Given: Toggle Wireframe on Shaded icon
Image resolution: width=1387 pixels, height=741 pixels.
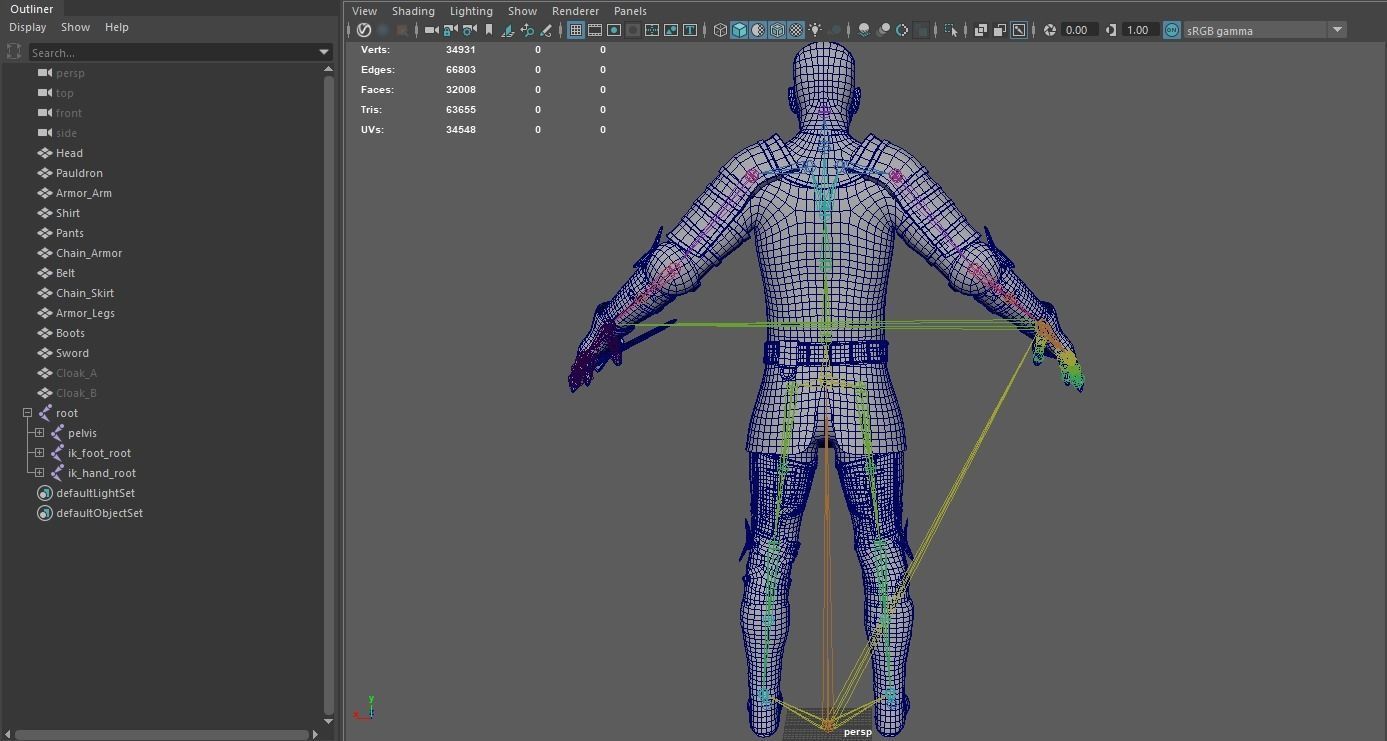Looking at the screenshot, I should [777, 30].
